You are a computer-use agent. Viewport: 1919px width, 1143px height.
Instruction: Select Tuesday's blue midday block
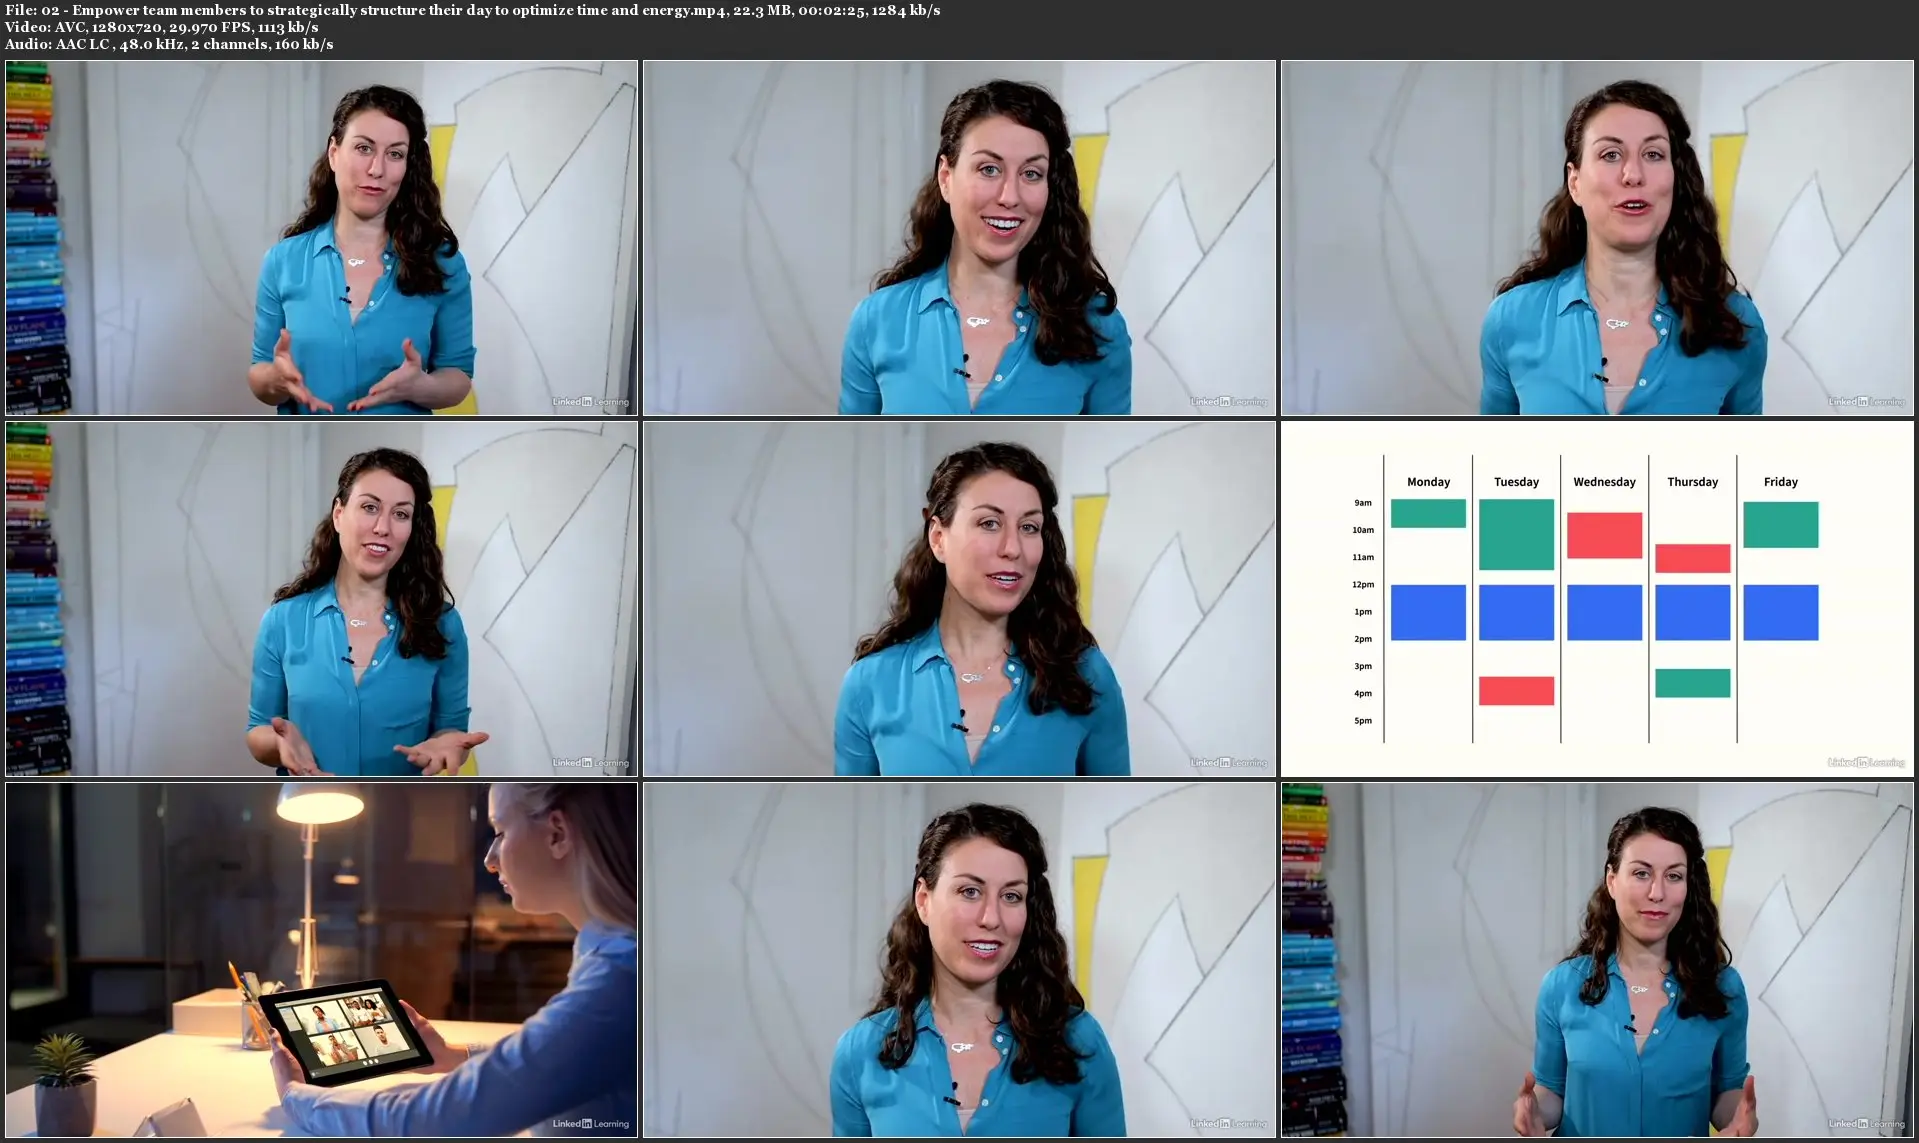tap(1516, 612)
